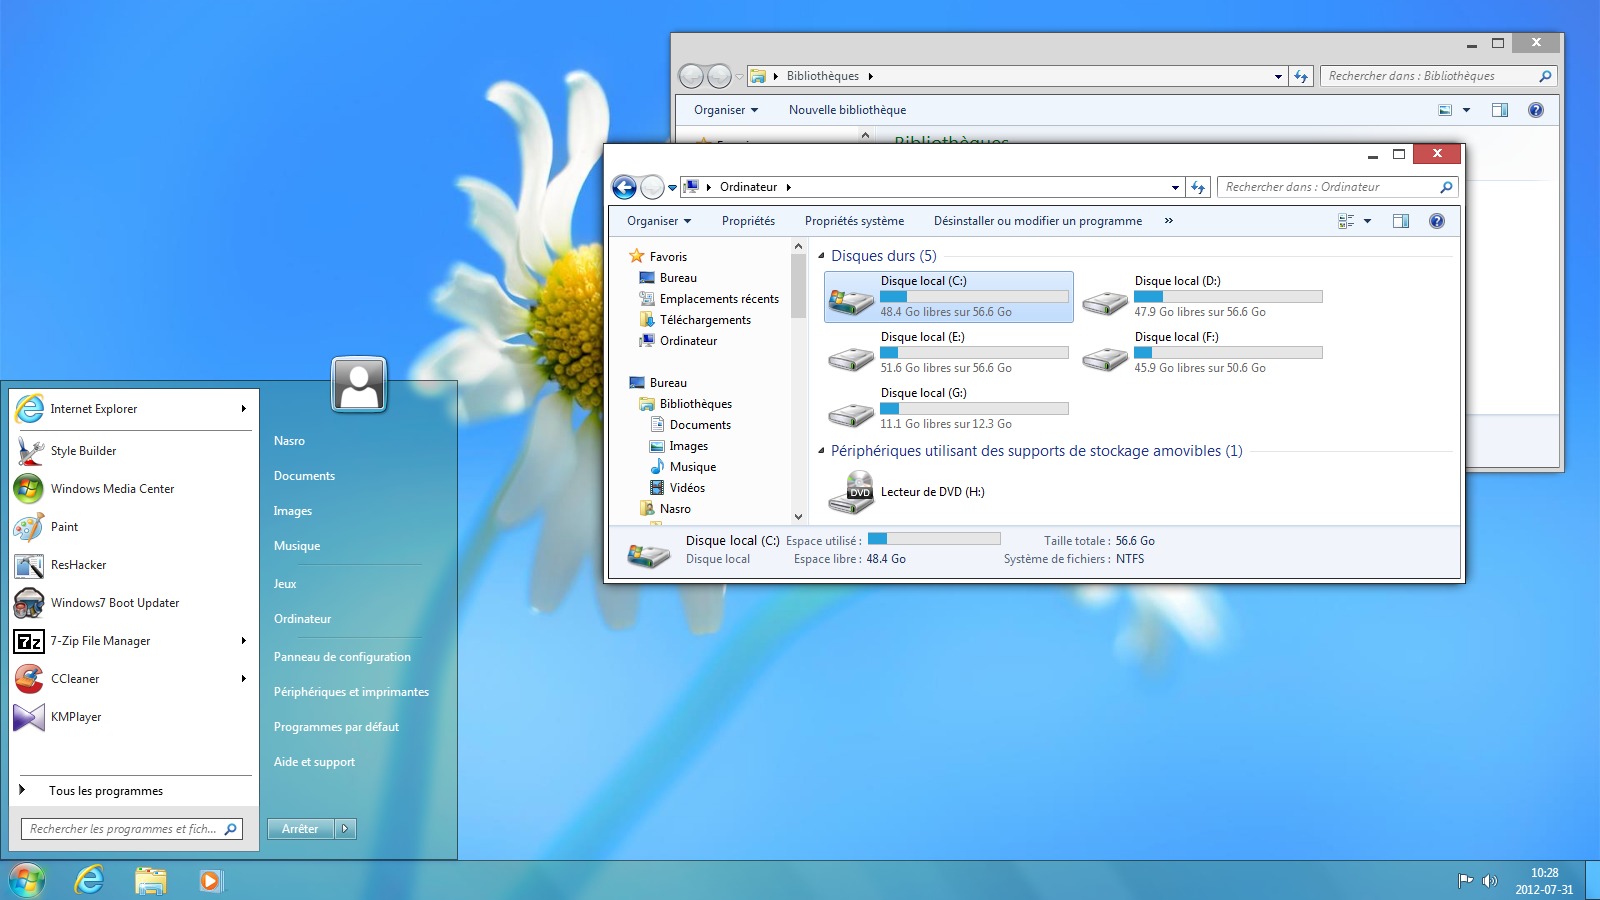The width and height of the screenshot is (1600, 900).
Task: Open view options dropdown in Ordinateur window
Action: tap(1367, 221)
